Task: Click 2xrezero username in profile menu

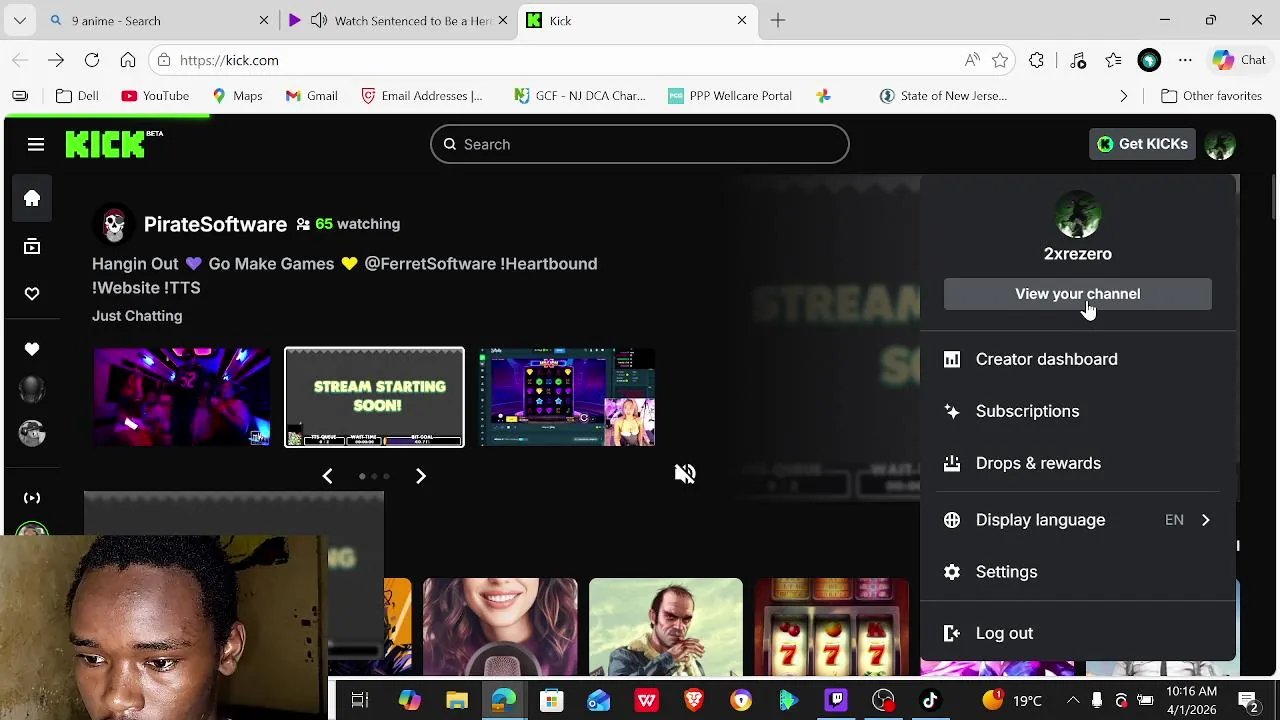Action: click(1077, 254)
